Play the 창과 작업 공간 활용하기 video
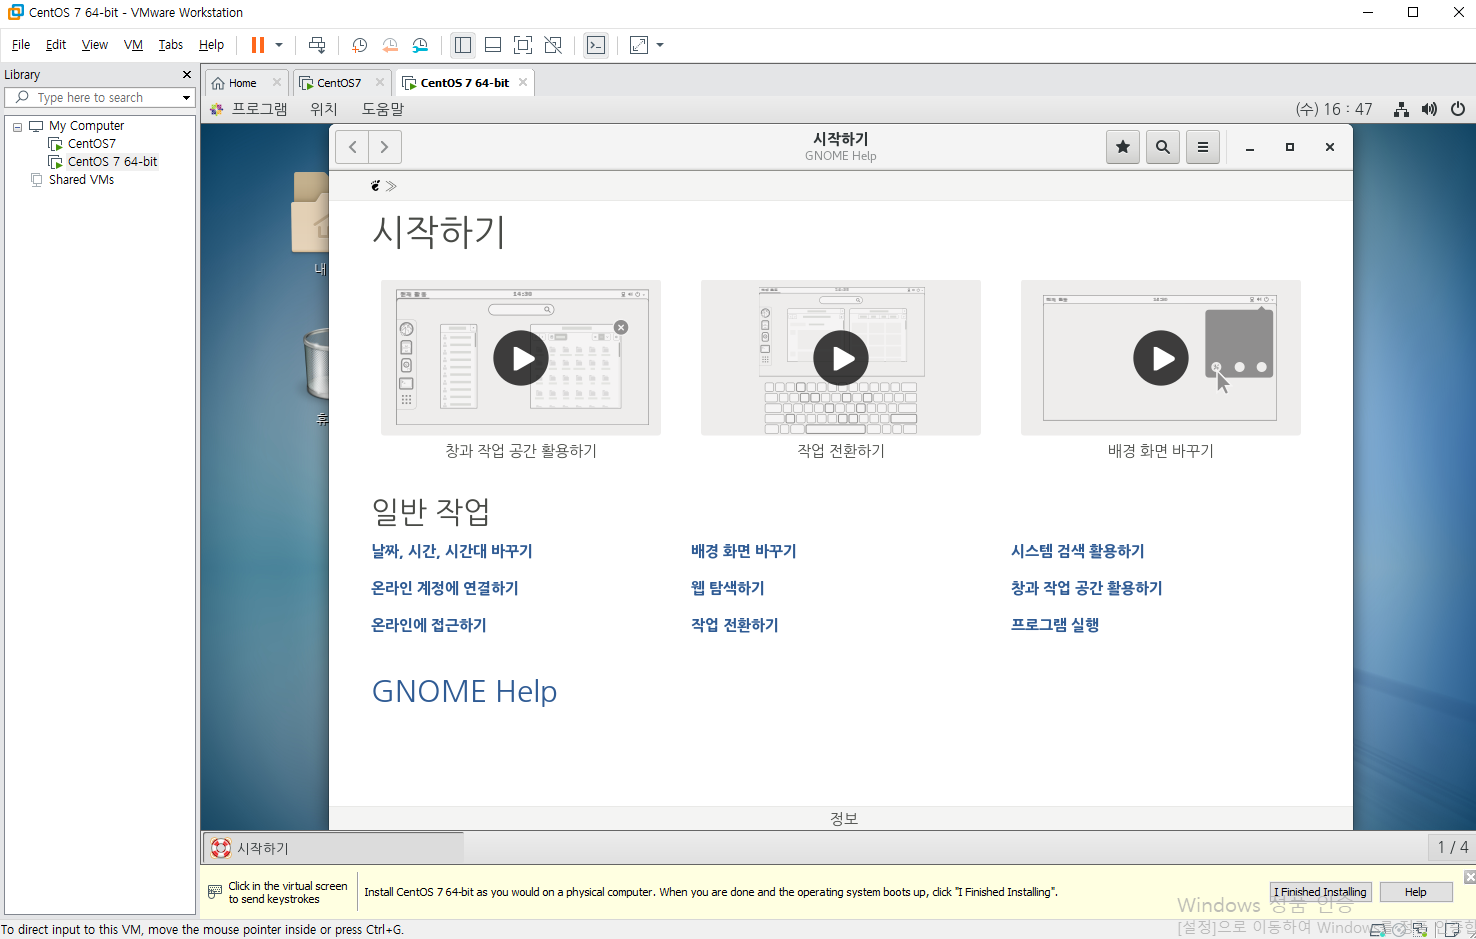The width and height of the screenshot is (1476, 939). click(x=521, y=358)
